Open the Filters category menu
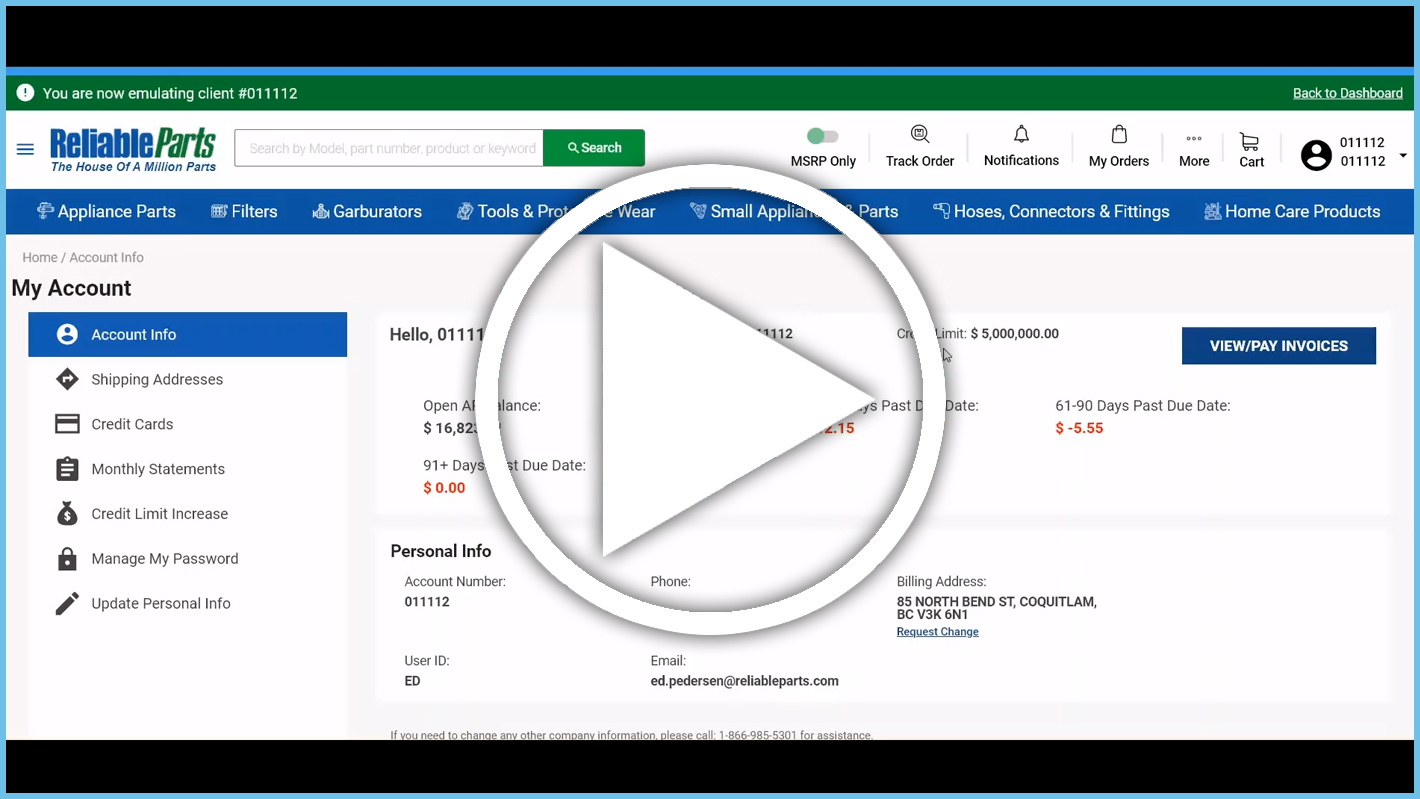Screen dimensions: 1420x799 click(244, 212)
